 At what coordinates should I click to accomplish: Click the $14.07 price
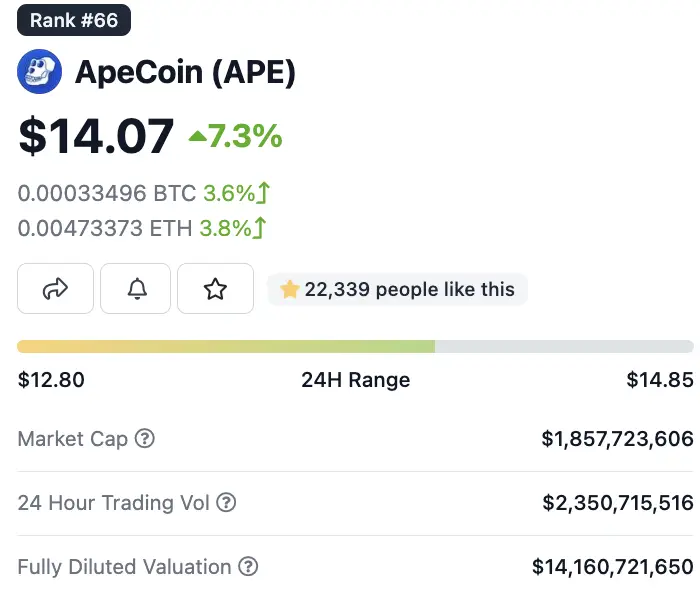pyautogui.click(x=96, y=136)
